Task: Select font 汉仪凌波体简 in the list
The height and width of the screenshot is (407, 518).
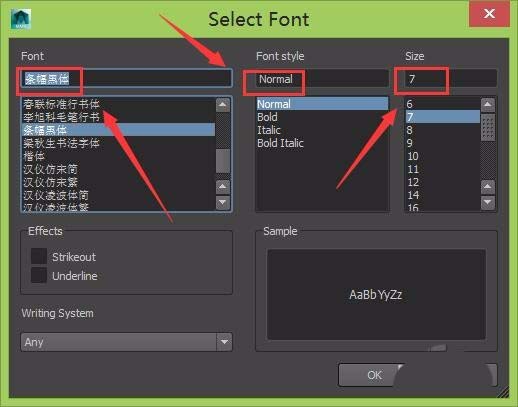Action: [119, 195]
